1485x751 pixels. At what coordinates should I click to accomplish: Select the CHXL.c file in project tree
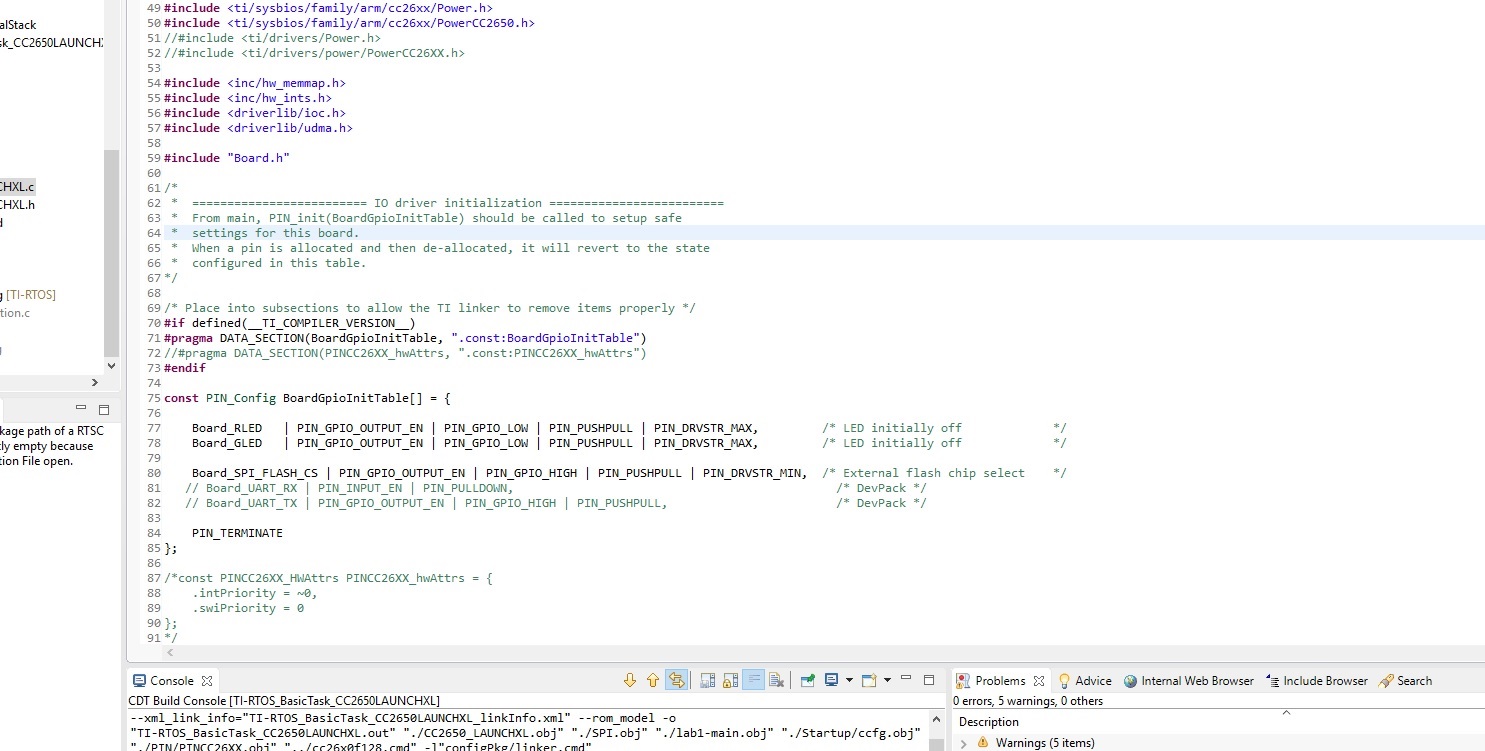click(x=17, y=187)
